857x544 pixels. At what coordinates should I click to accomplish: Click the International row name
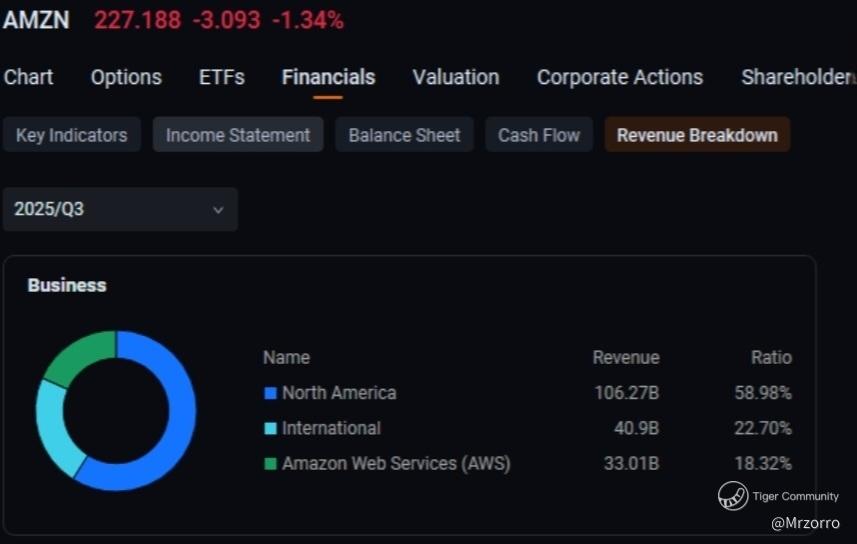(x=331, y=428)
